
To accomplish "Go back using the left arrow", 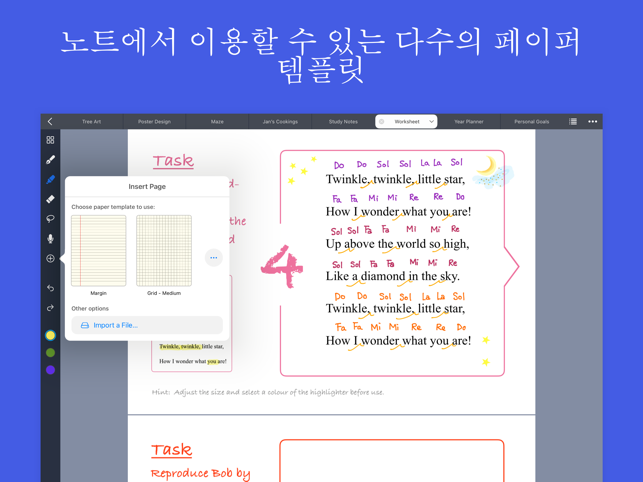I will (50, 121).
